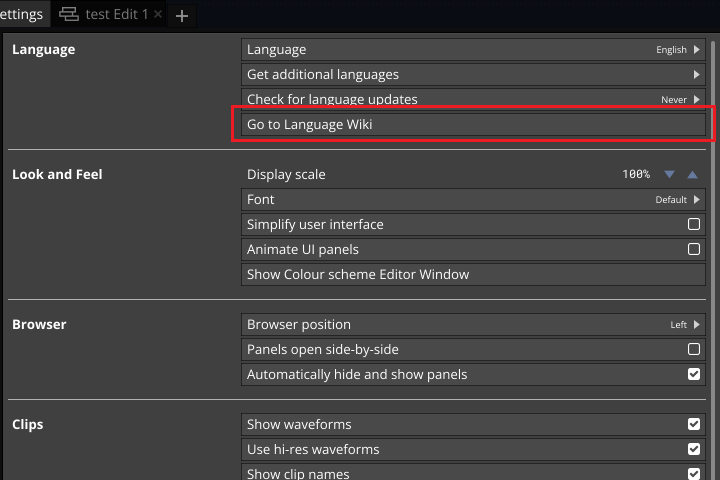The width and height of the screenshot is (720, 480).
Task: Enable Simplify user interface checkbox
Action: (694, 224)
